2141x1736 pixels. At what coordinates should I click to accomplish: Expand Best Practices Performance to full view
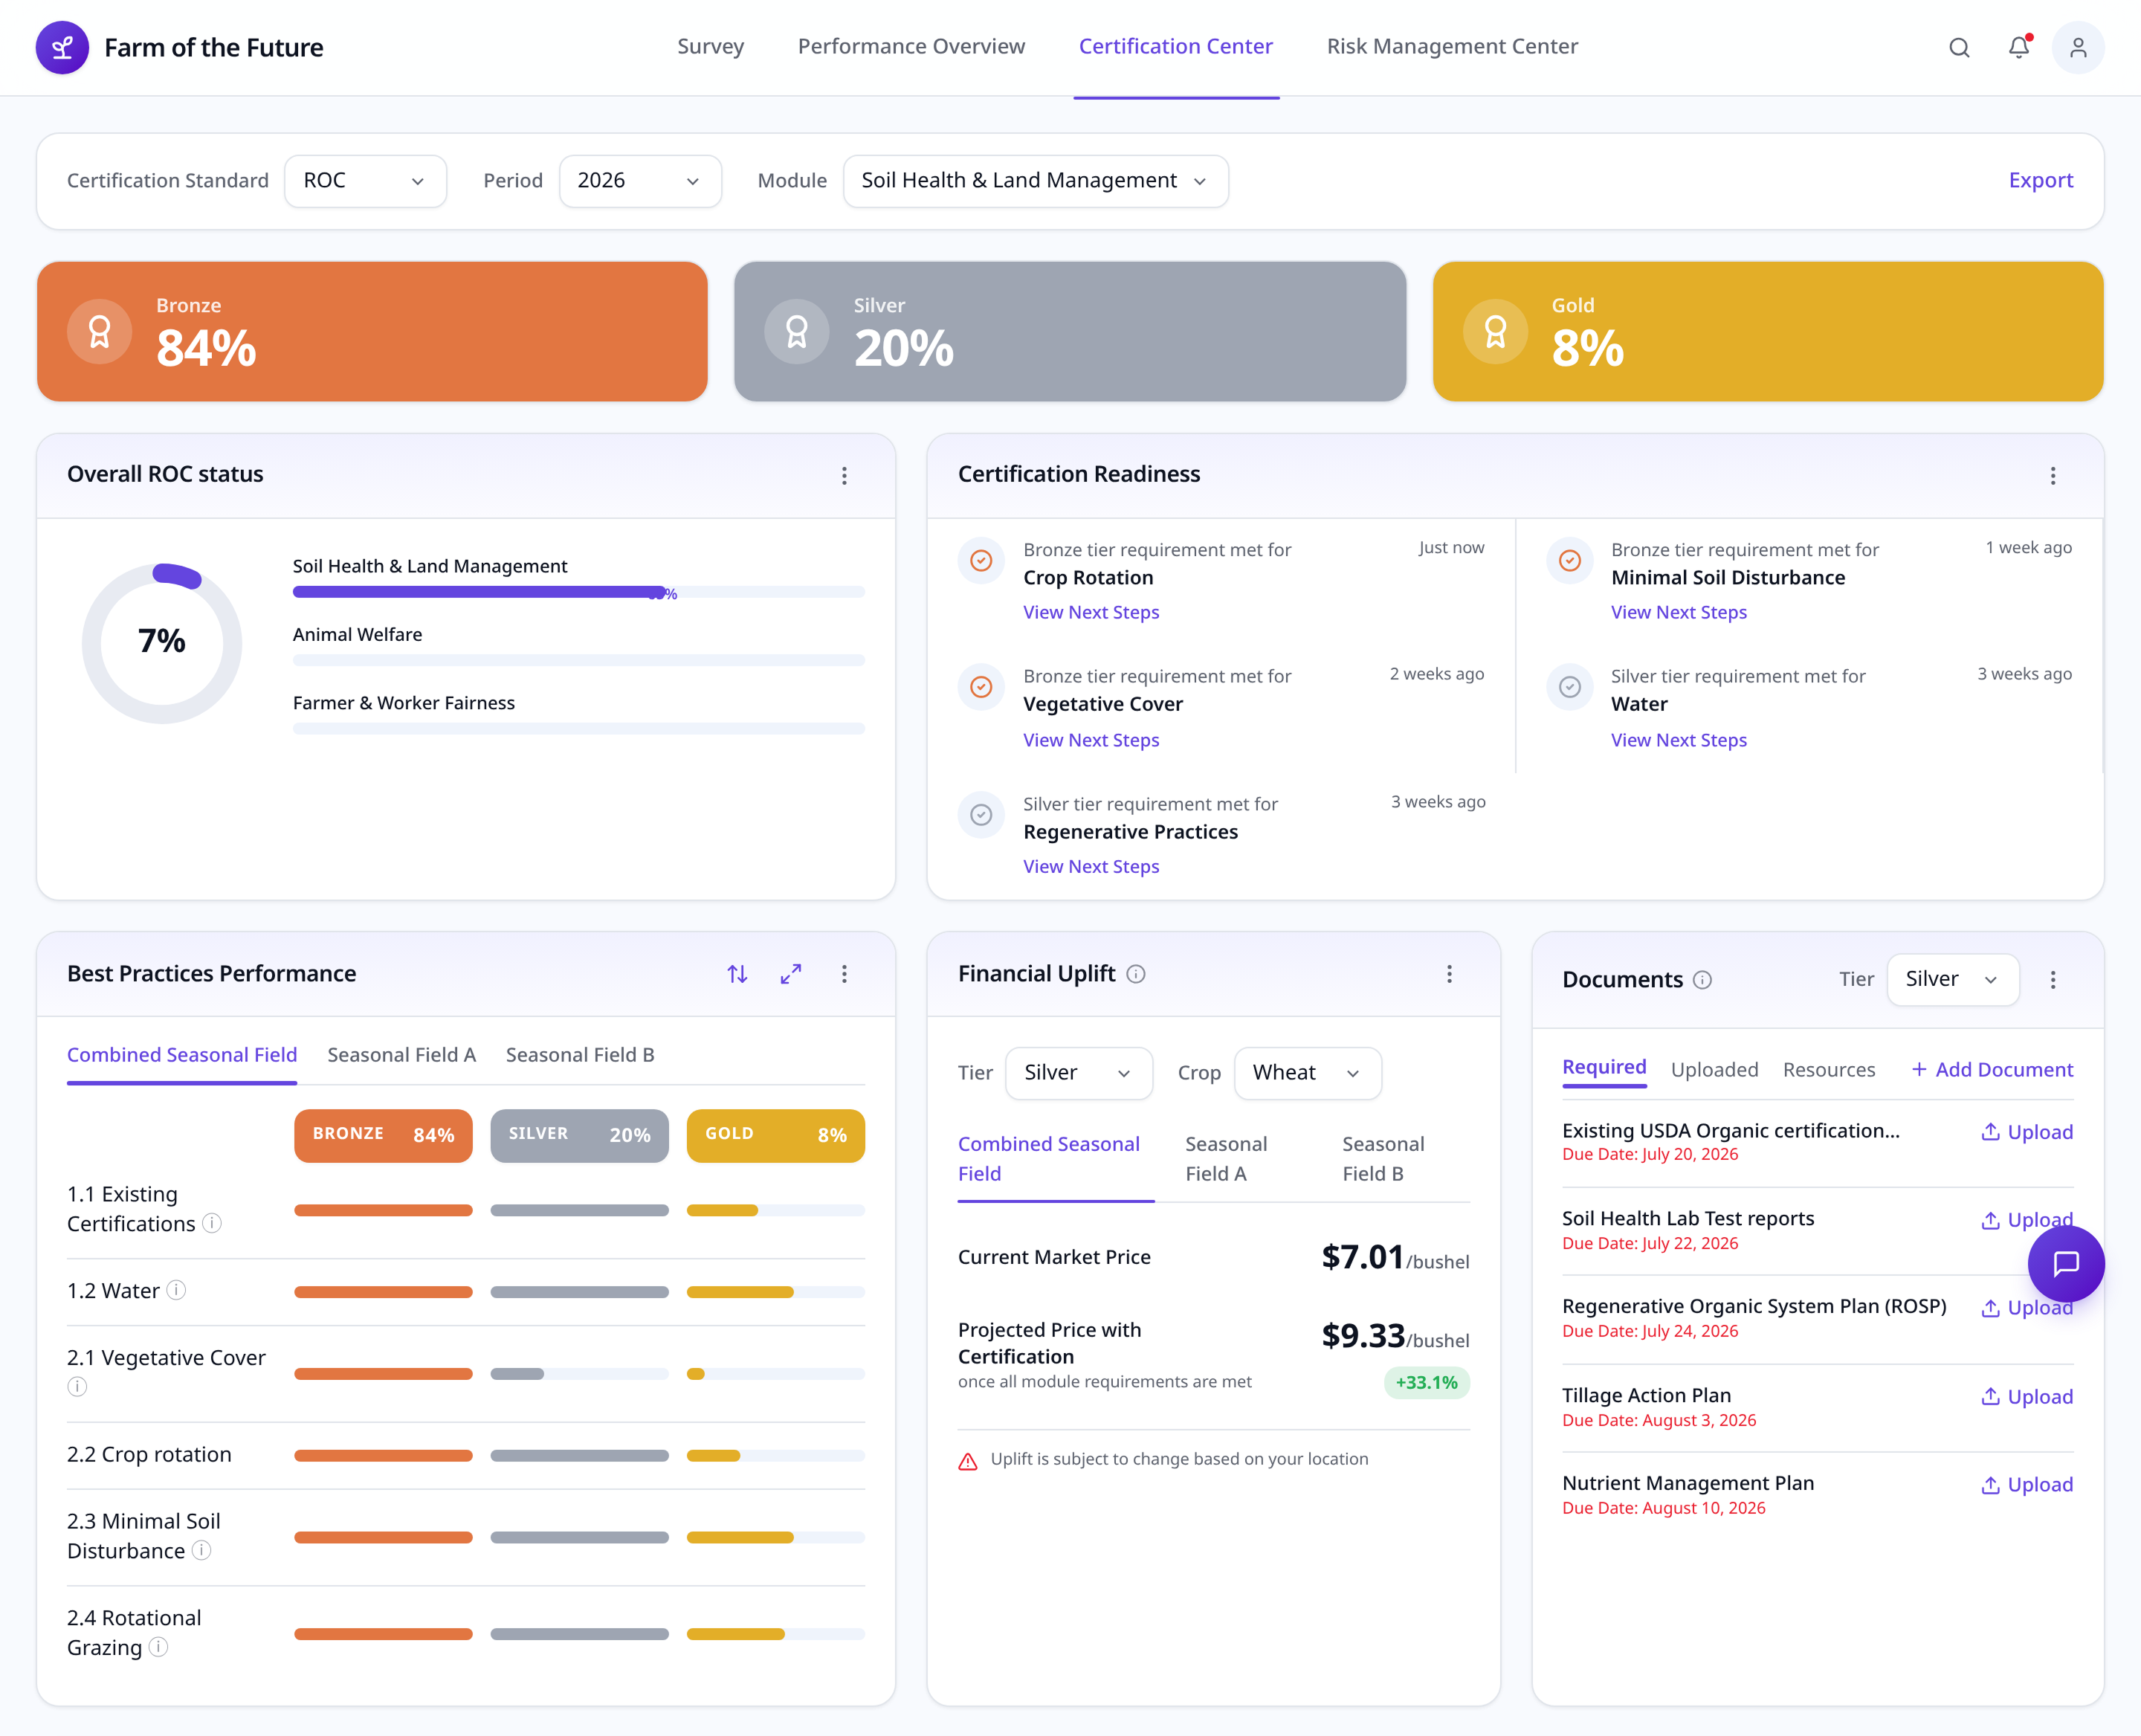pyautogui.click(x=790, y=974)
